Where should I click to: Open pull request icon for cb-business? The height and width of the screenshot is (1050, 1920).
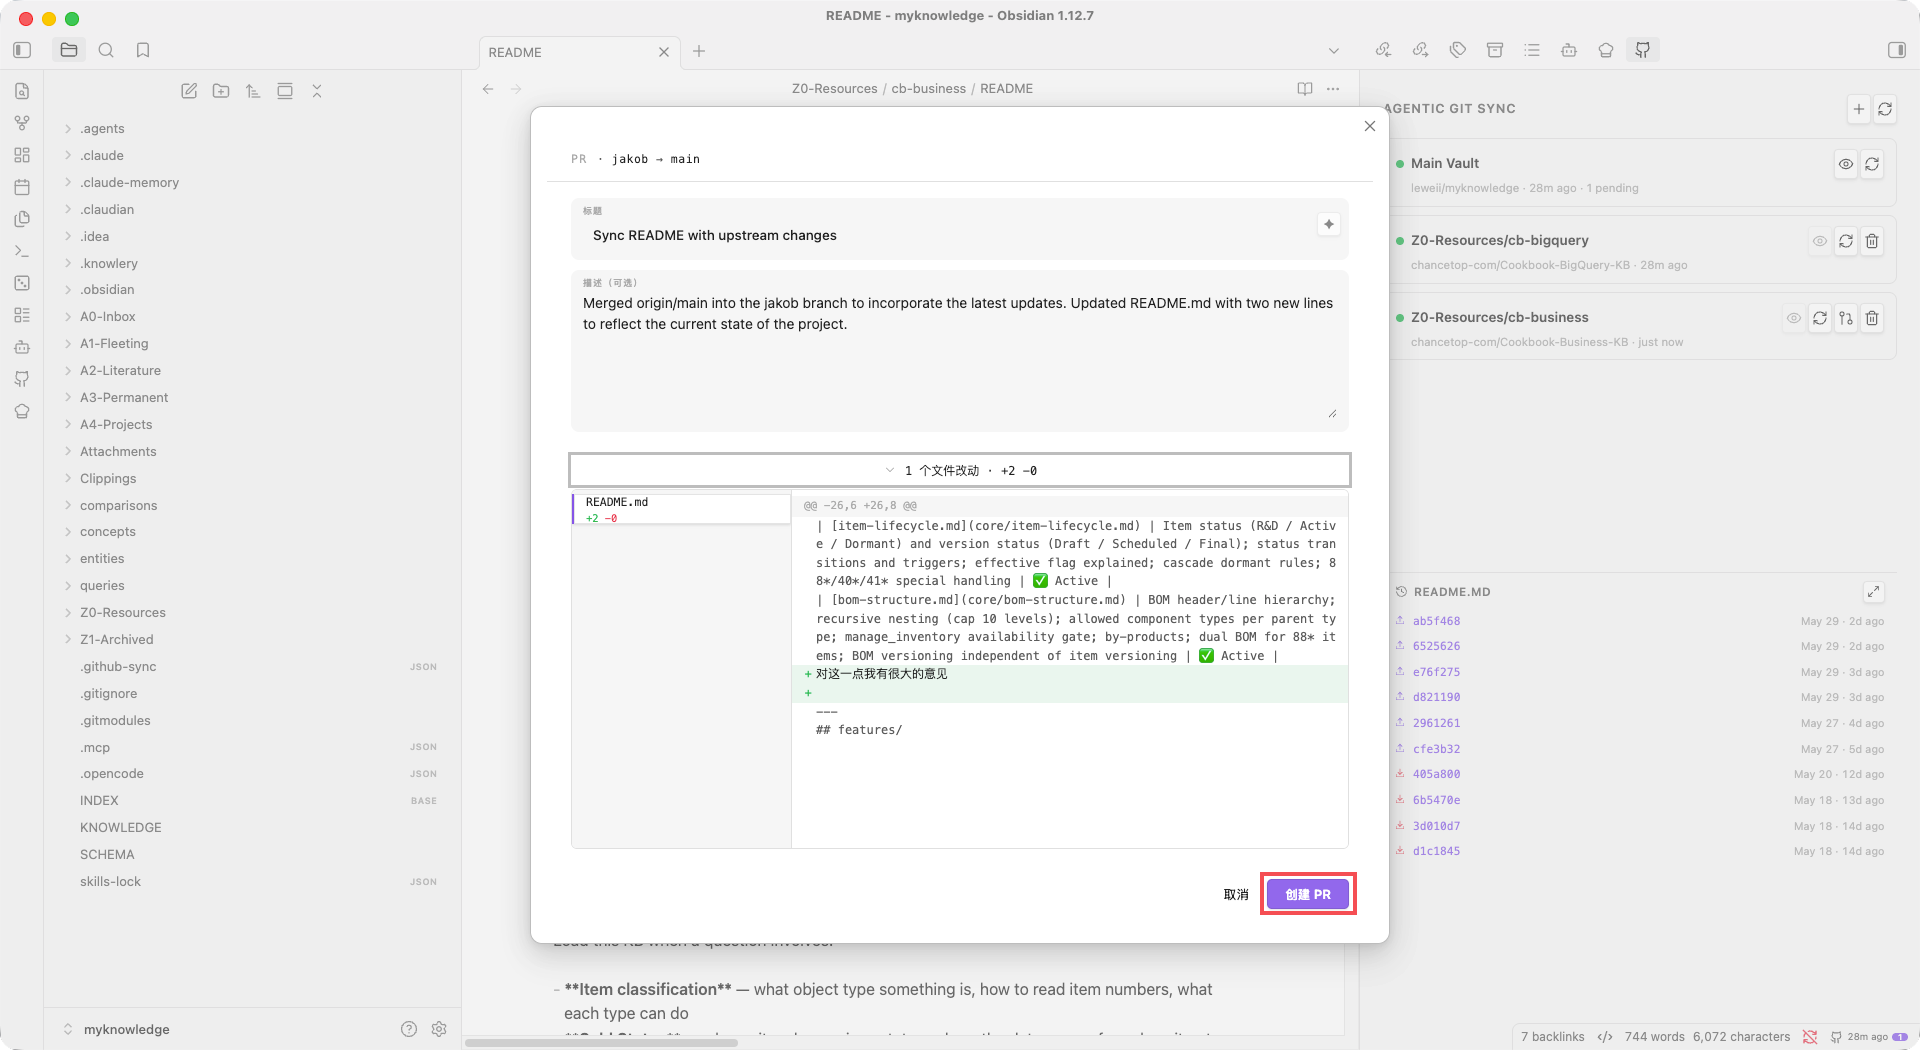coord(1846,318)
